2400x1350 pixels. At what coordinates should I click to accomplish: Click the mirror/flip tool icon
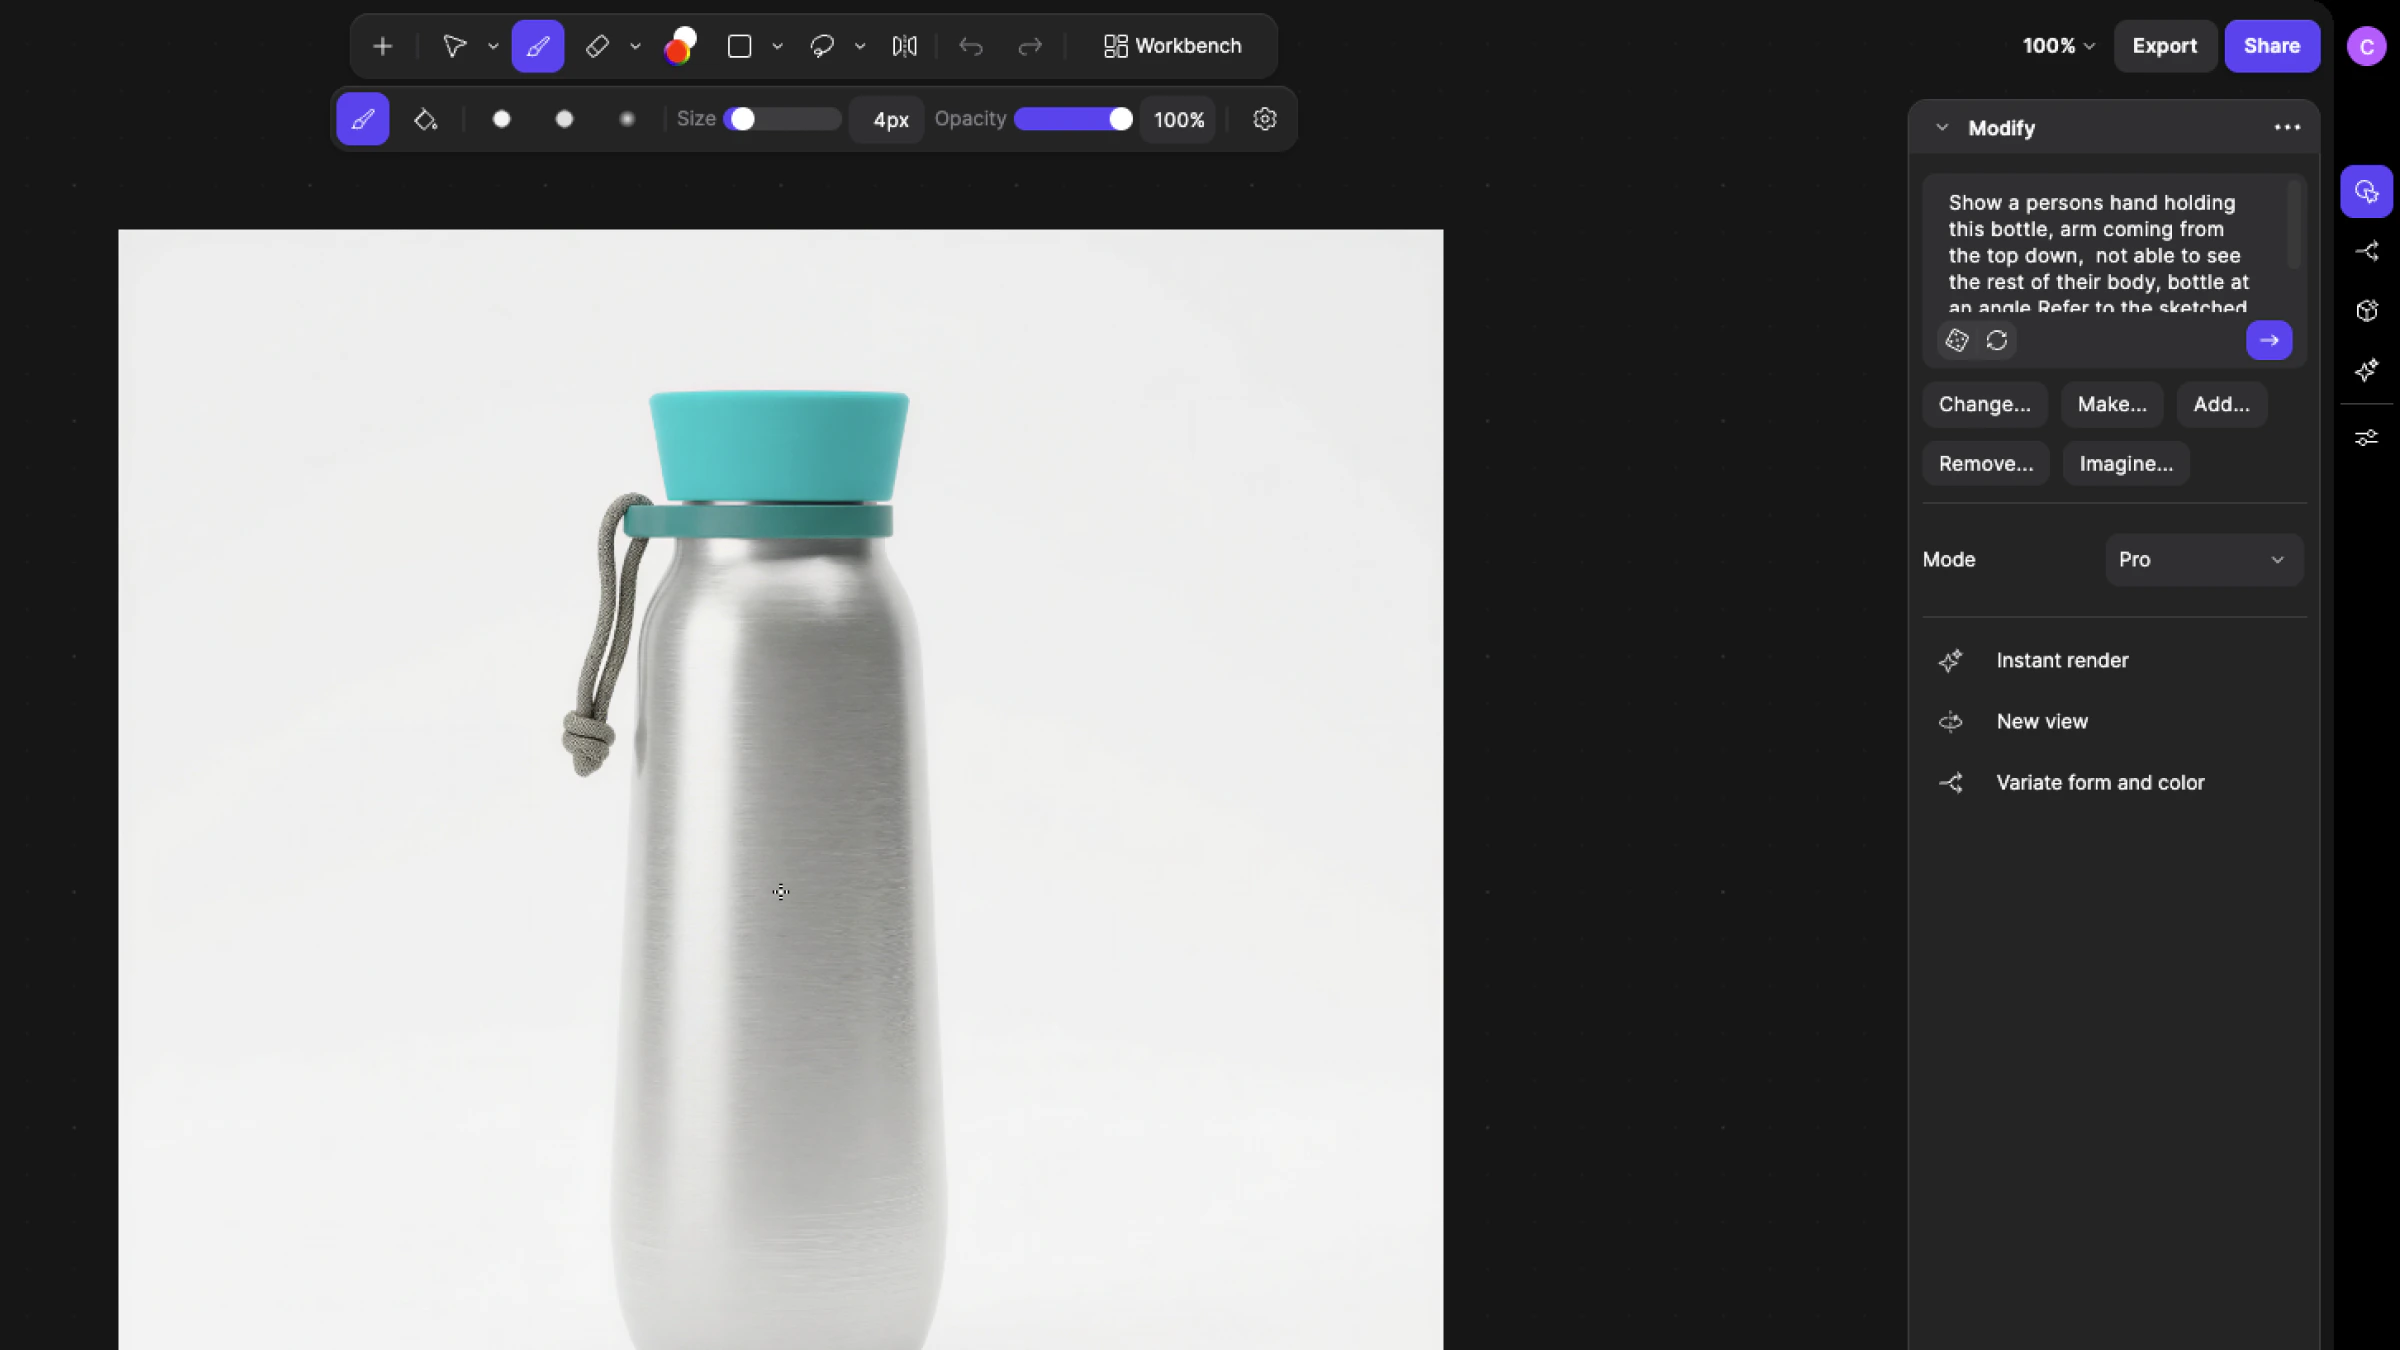point(904,46)
